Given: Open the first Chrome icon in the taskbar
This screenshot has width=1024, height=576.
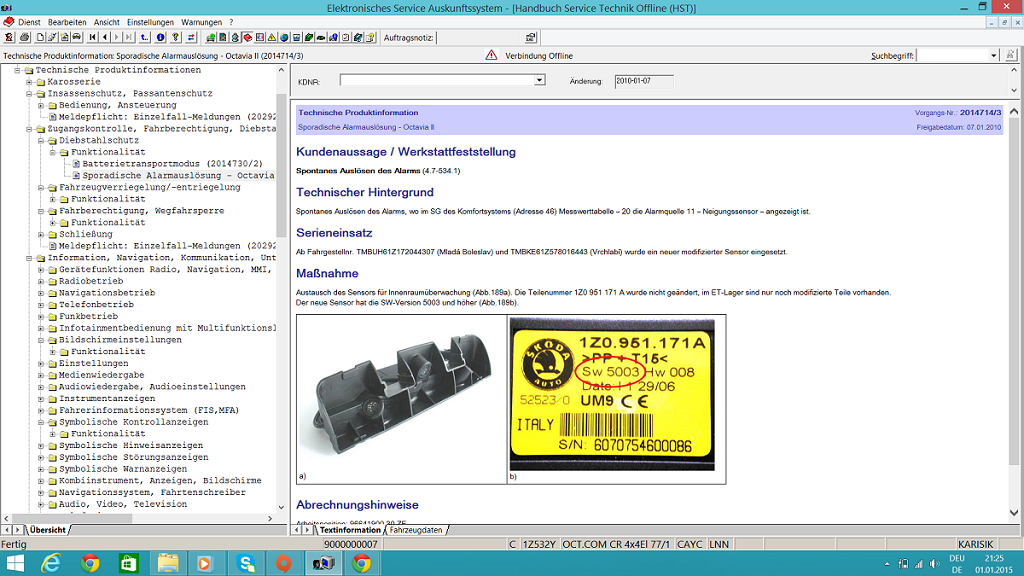Looking at the screenshot, I should tap(90, 563).
